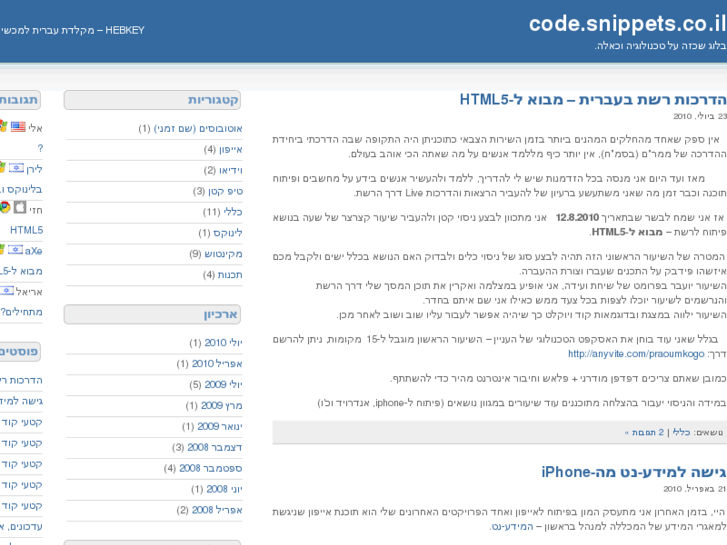Open commenter אריאל's link
727x545 pixels.
pyautogui.click(x=29, y=292)
